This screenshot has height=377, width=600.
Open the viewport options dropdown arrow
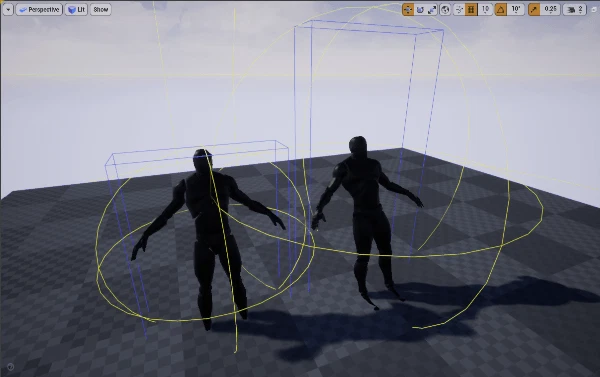coord(8,9)
